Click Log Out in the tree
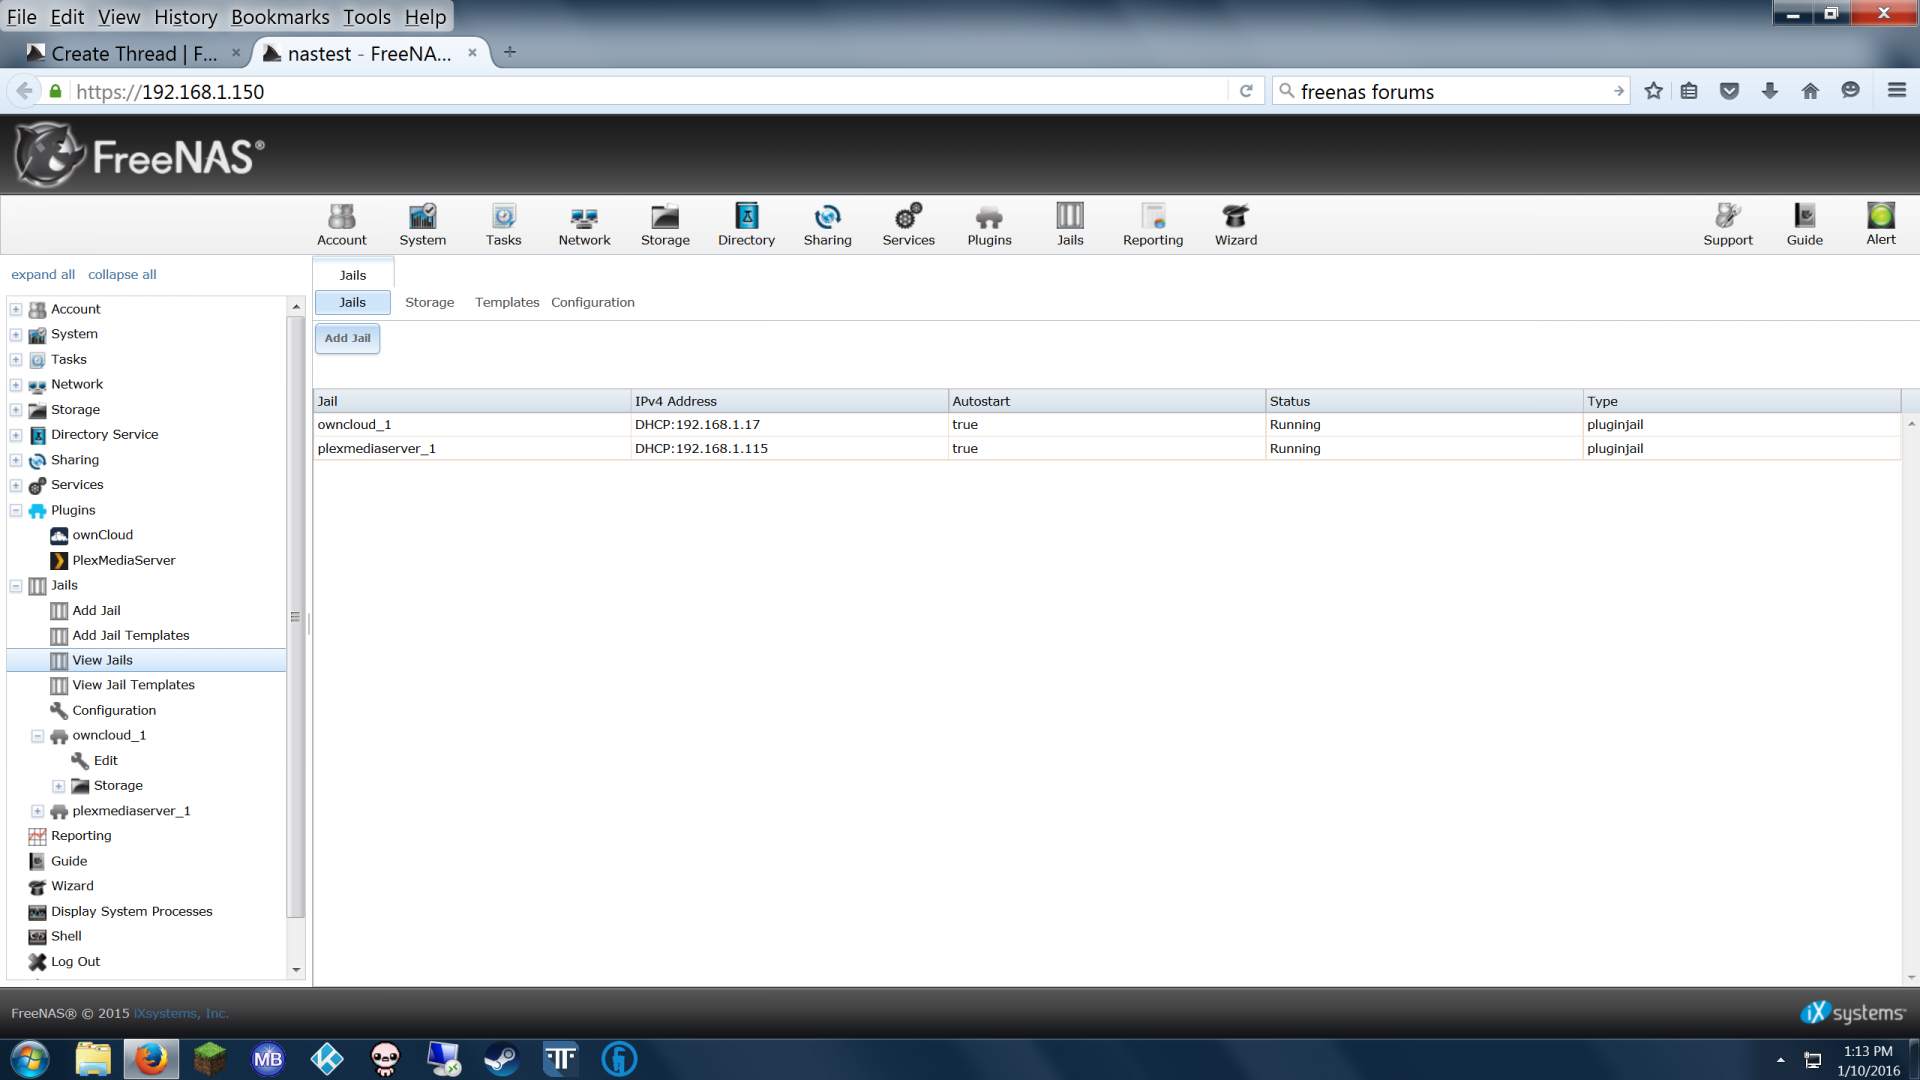Image resolution: width=1920 pixels, height=1080 pixels. (75, 961)
